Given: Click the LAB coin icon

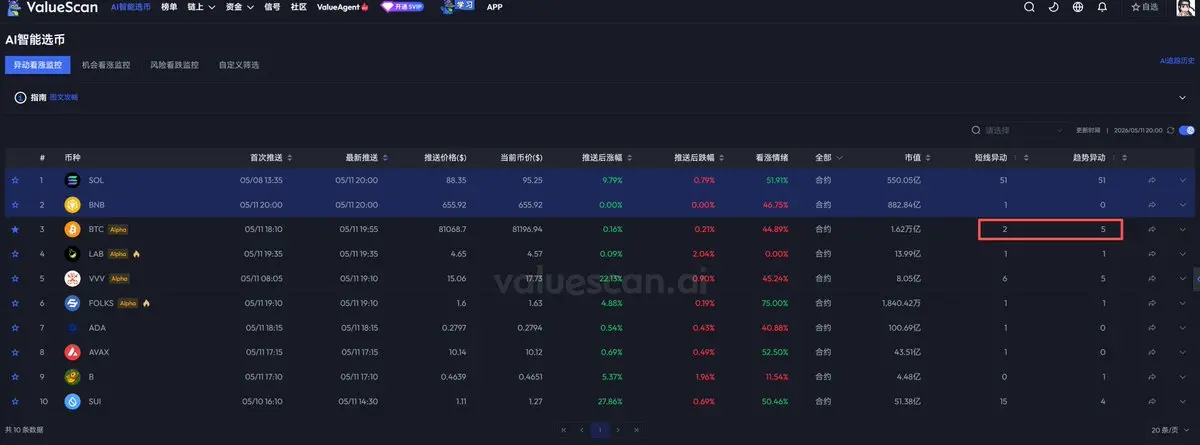Looking at the screenshot, I should [x=72, y=254].
